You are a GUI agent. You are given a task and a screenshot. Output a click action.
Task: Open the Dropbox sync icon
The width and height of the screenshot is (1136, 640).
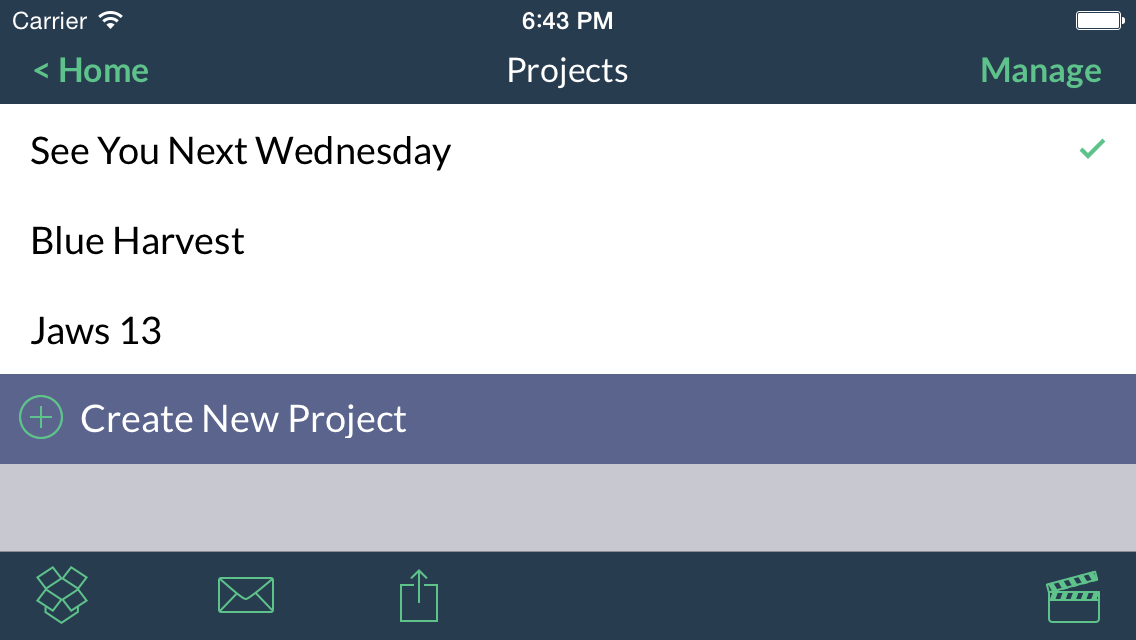[62, 595]
